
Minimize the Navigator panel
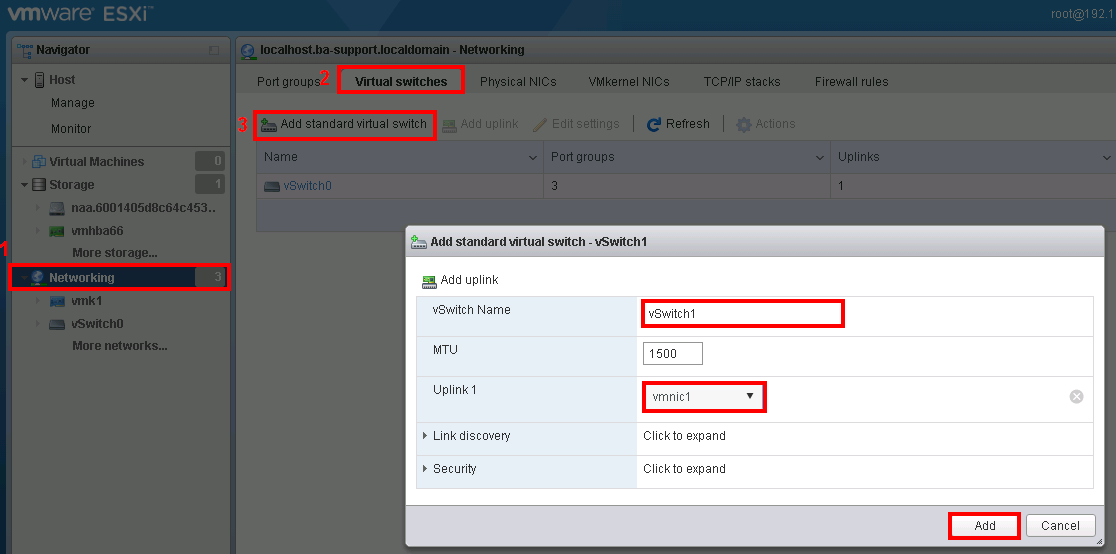(213, 50)
